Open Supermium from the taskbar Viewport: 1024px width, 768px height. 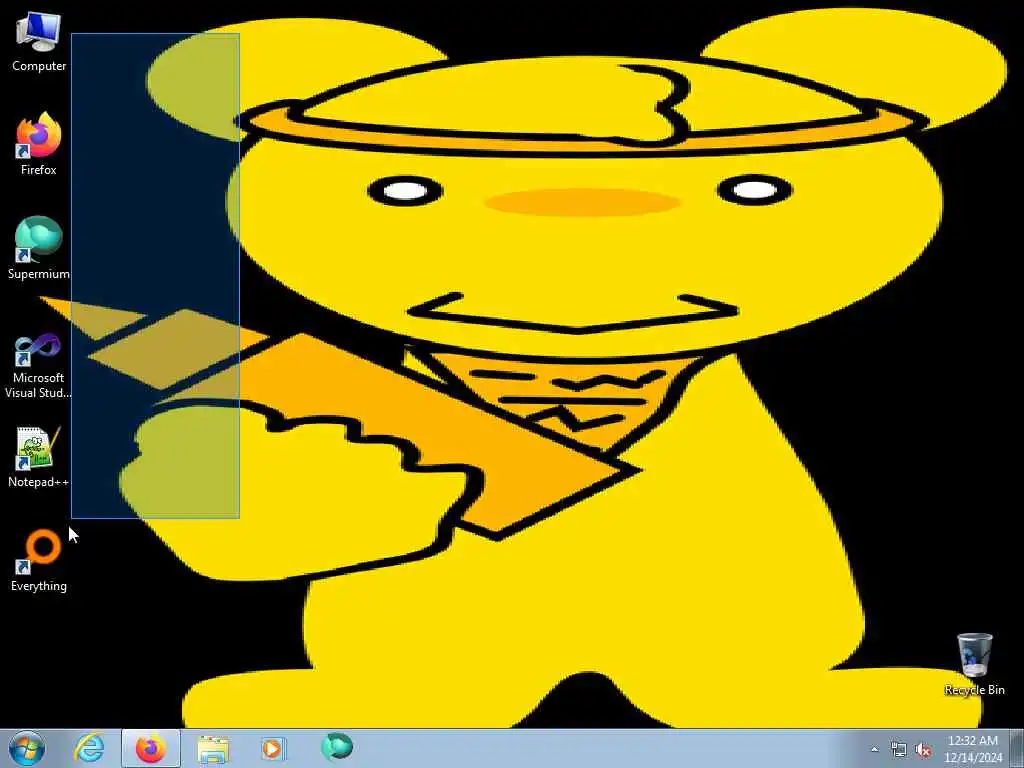[337, 747]
